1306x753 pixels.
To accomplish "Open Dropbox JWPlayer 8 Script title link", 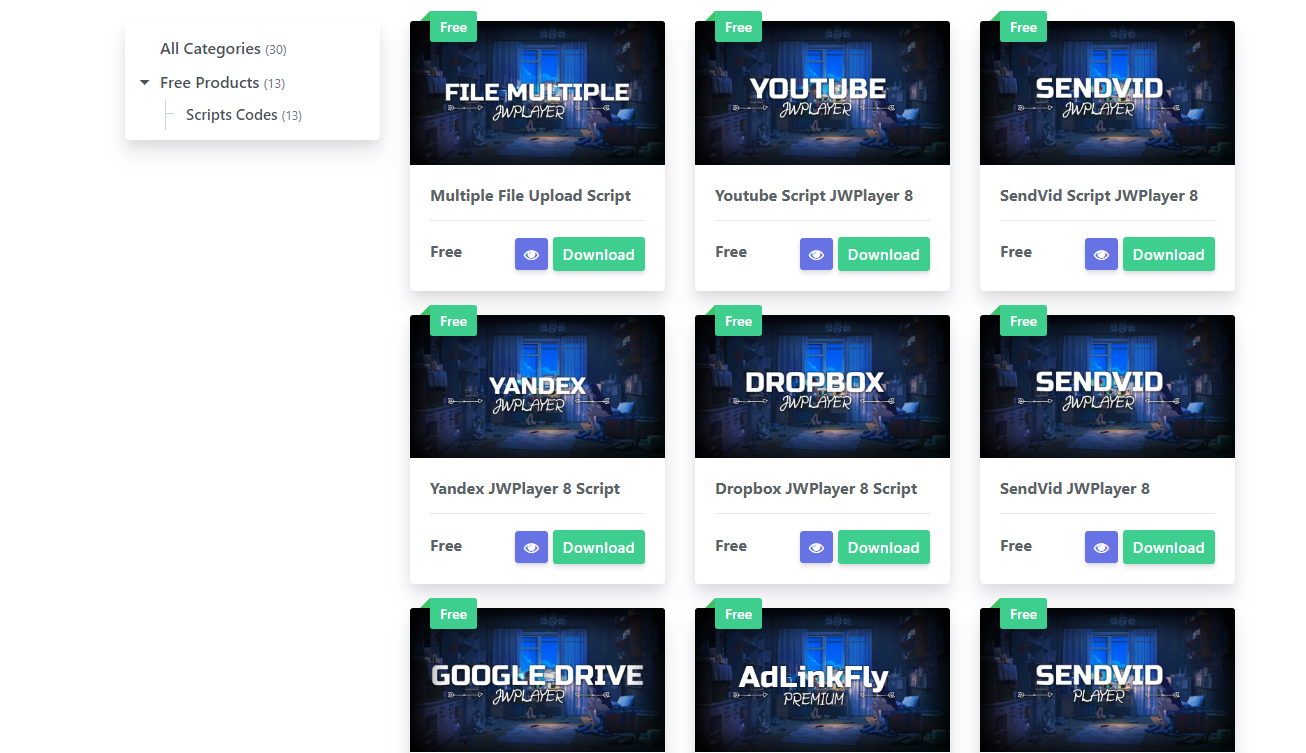I will pos(816,489).
